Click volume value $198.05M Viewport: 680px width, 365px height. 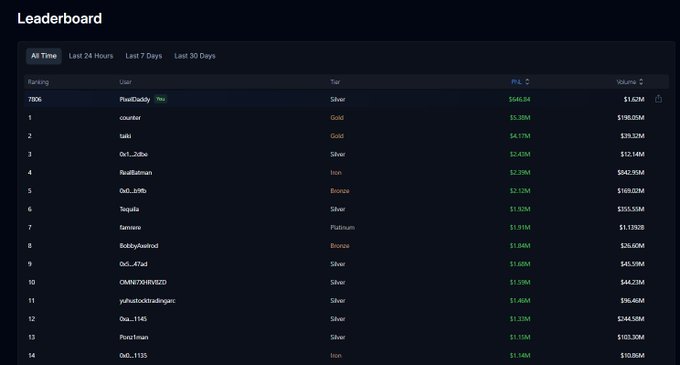[x=631, y=117]
